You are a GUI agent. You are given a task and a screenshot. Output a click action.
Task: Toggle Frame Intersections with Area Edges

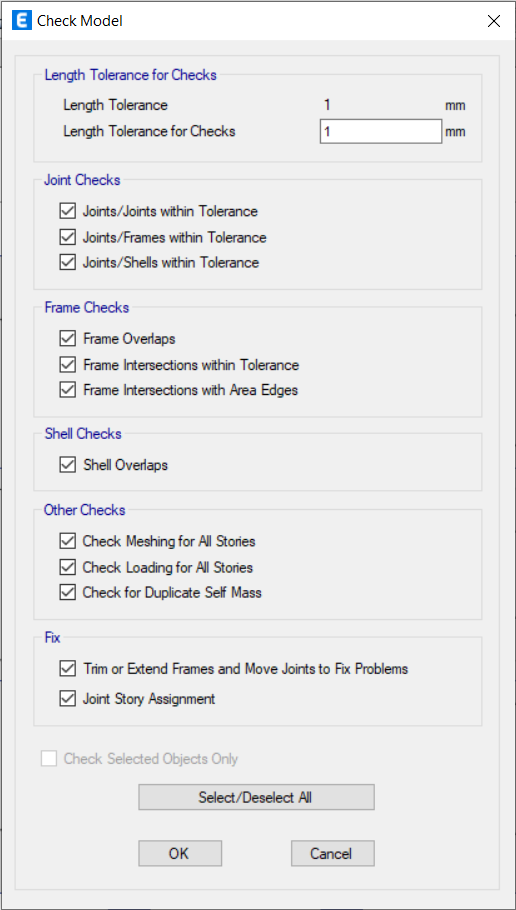click(x=67, y=390)
